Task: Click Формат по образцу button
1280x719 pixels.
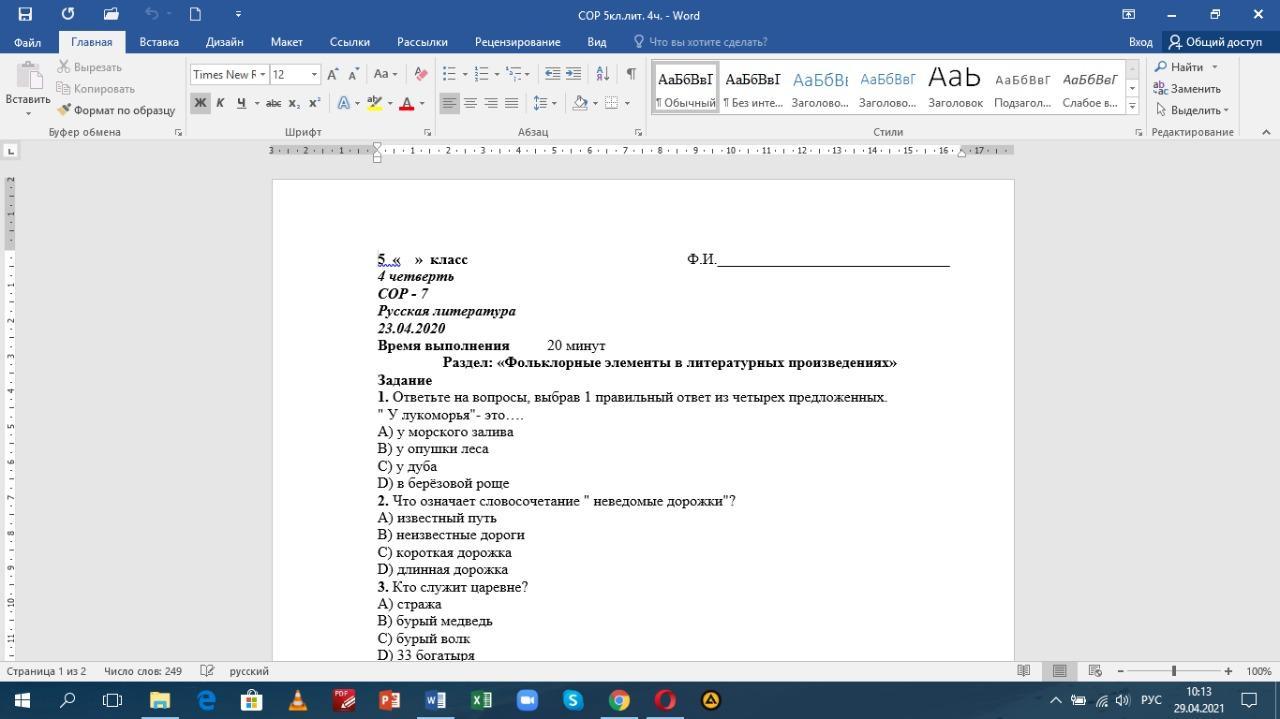Action: (x=116, y=110)
